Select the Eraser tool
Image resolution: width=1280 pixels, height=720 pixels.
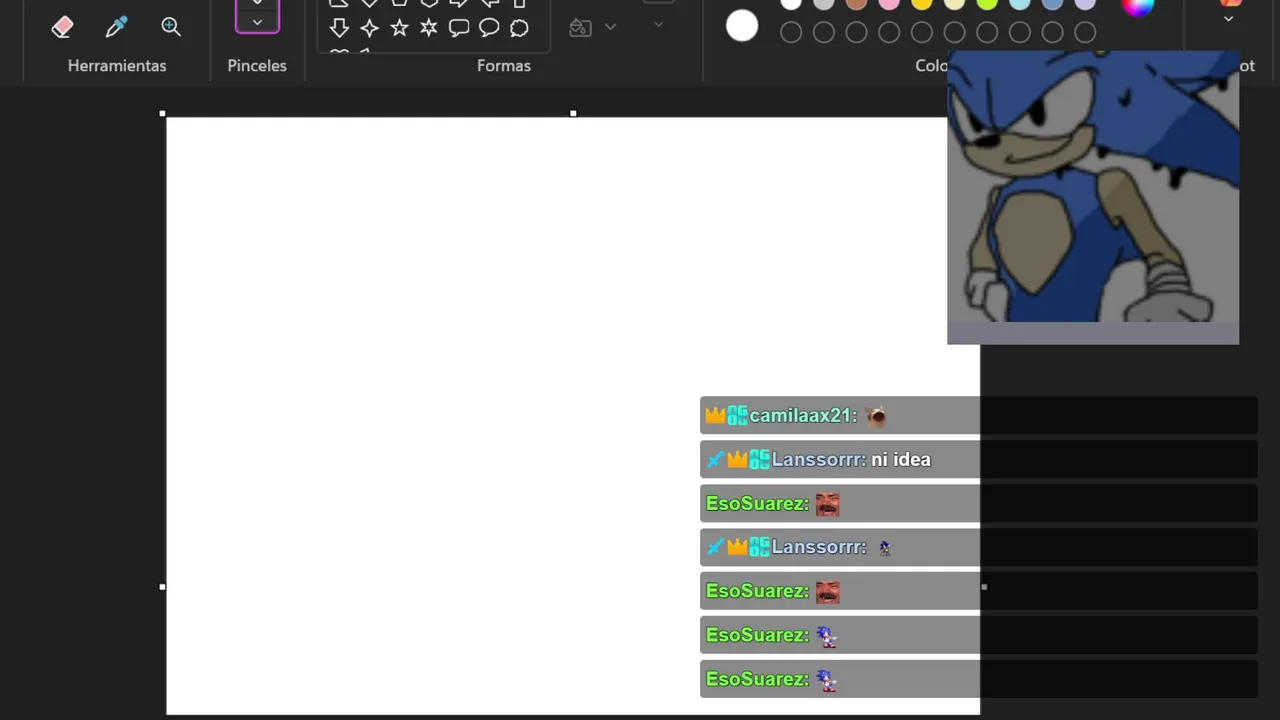[62, 27]
